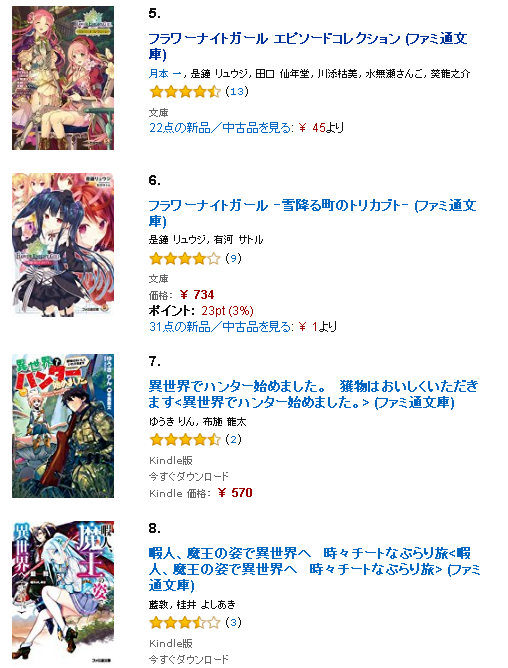This screenshot has width=508, height=668.
Task: Click the ¥ 734 price for item 6
Action: 197,295
